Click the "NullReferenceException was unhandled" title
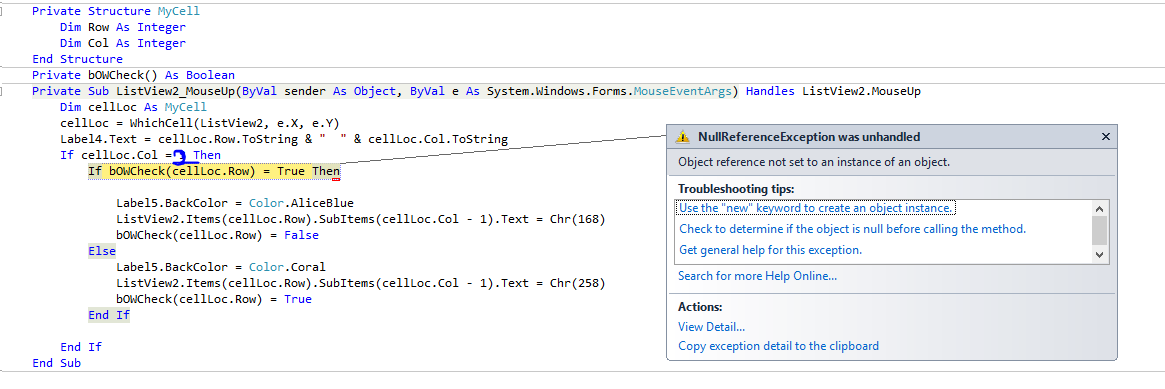 point(809,137)
